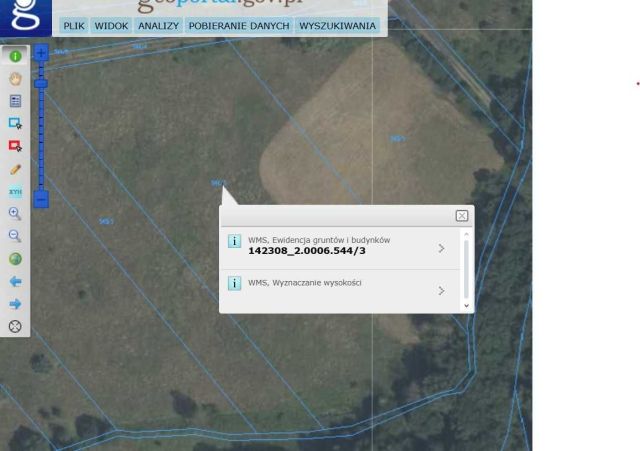
Task: Click zoom slider minus button
Action: (41, 199)
